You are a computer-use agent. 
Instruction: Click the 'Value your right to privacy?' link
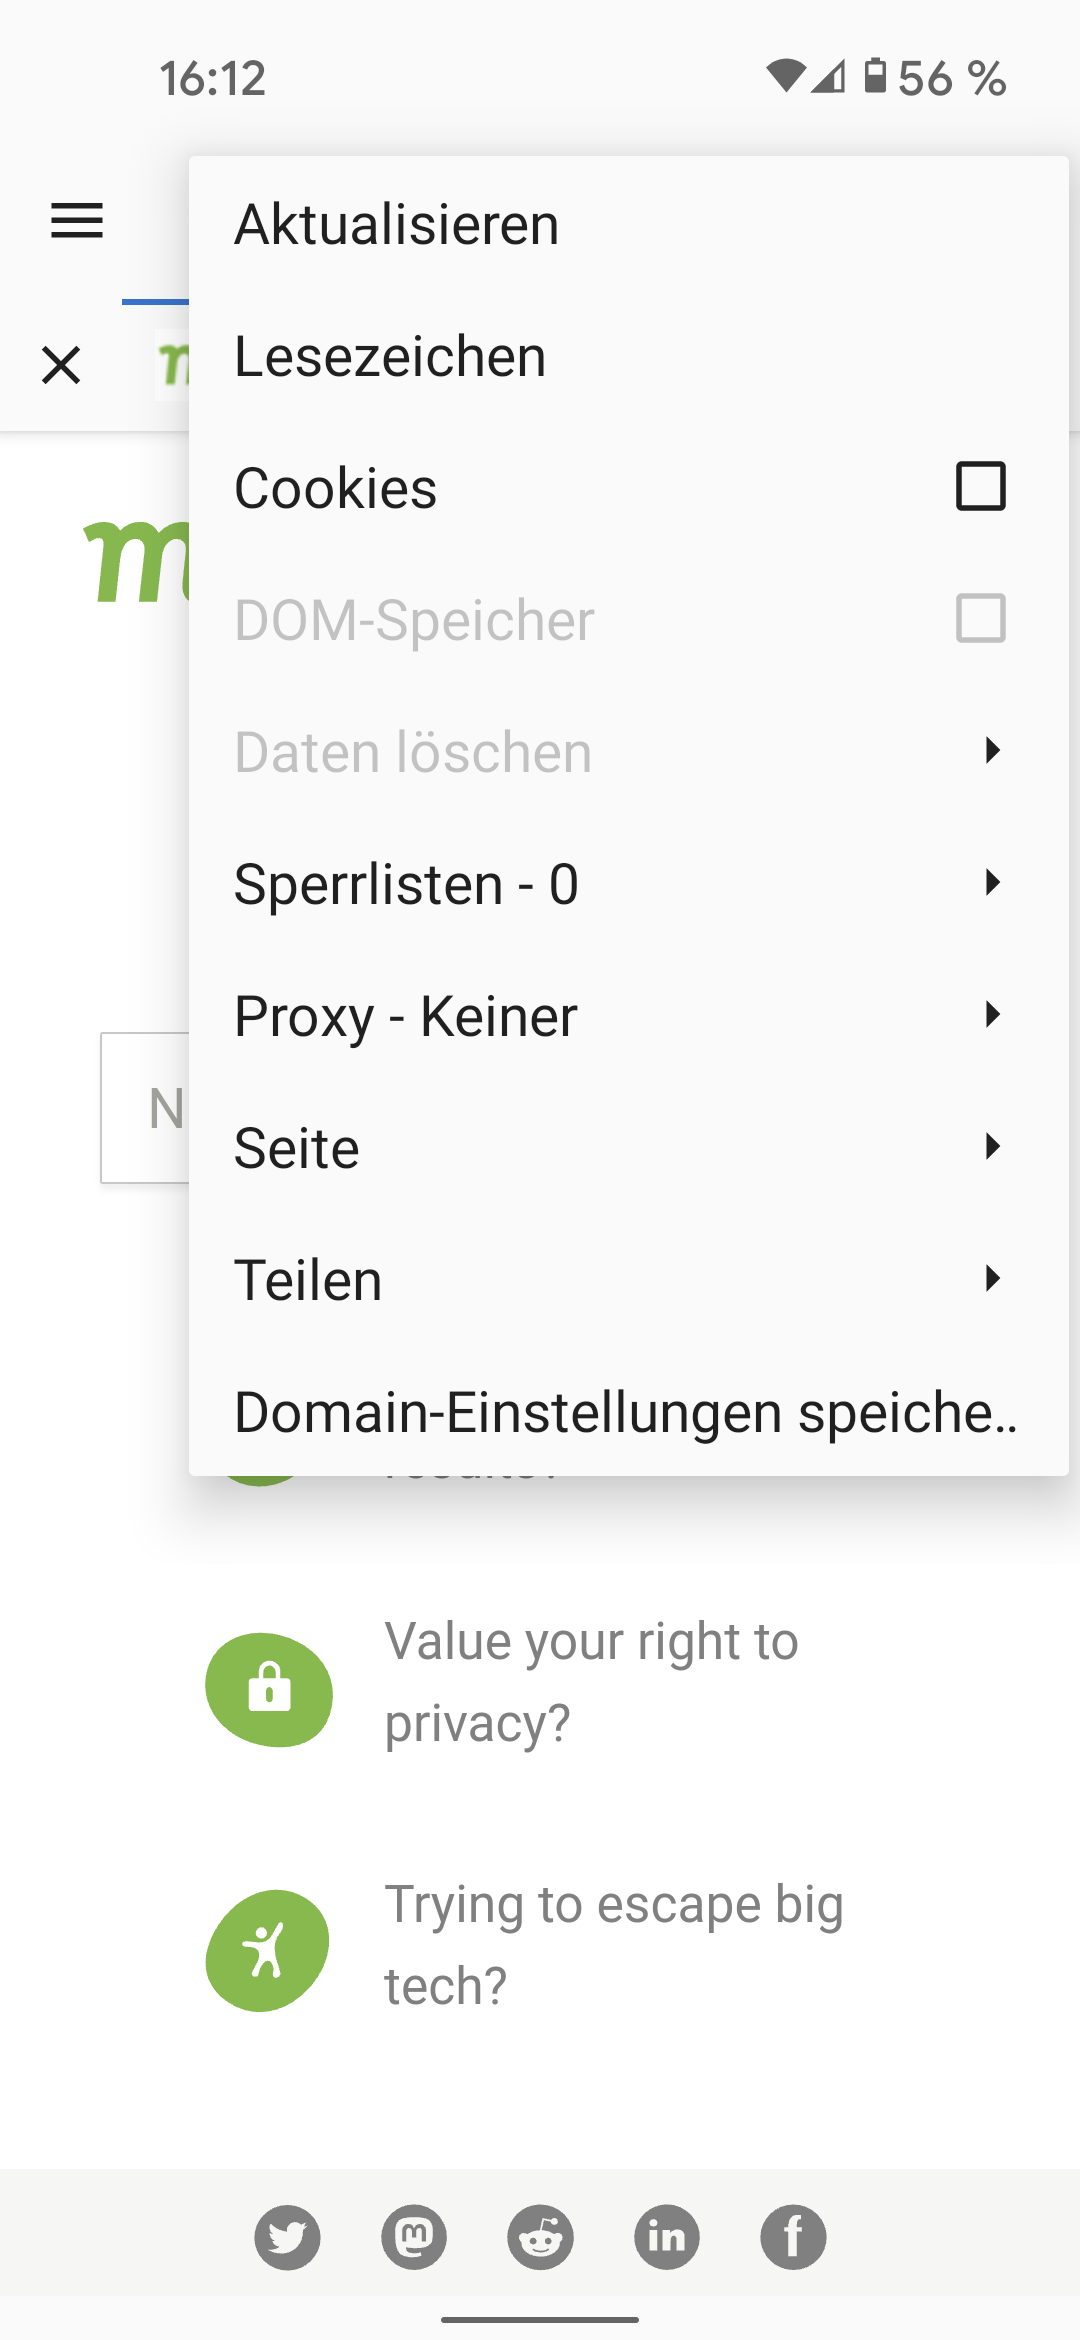pos(592,1682)
